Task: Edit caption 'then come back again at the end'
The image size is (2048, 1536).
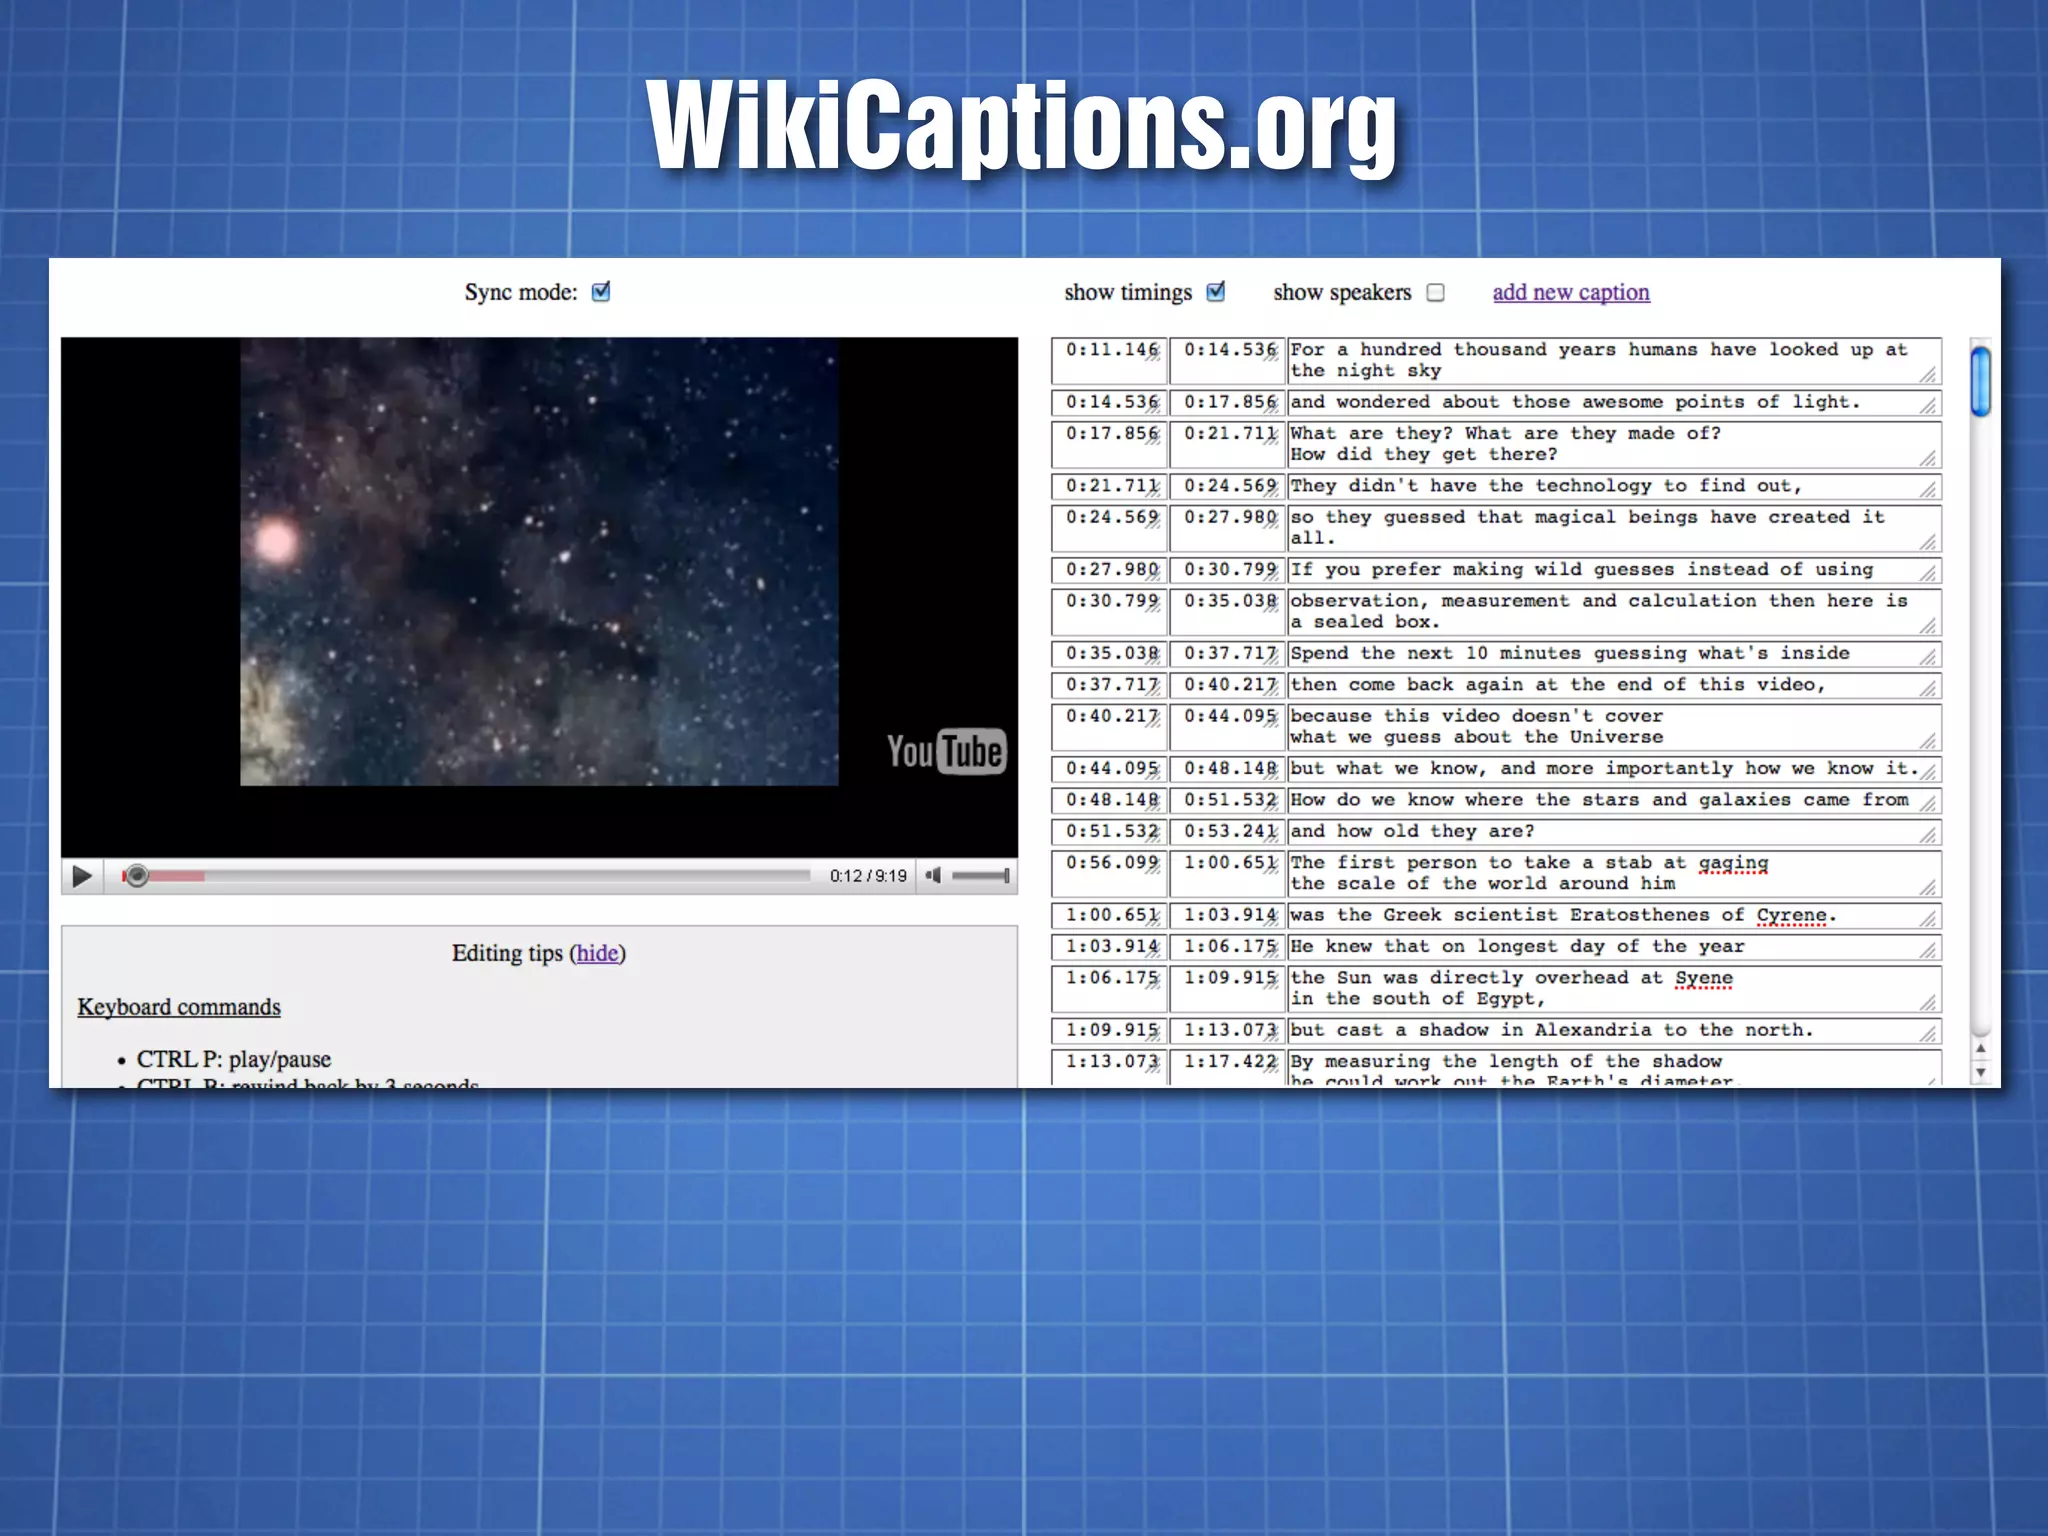Action: tap(1614, 686)
